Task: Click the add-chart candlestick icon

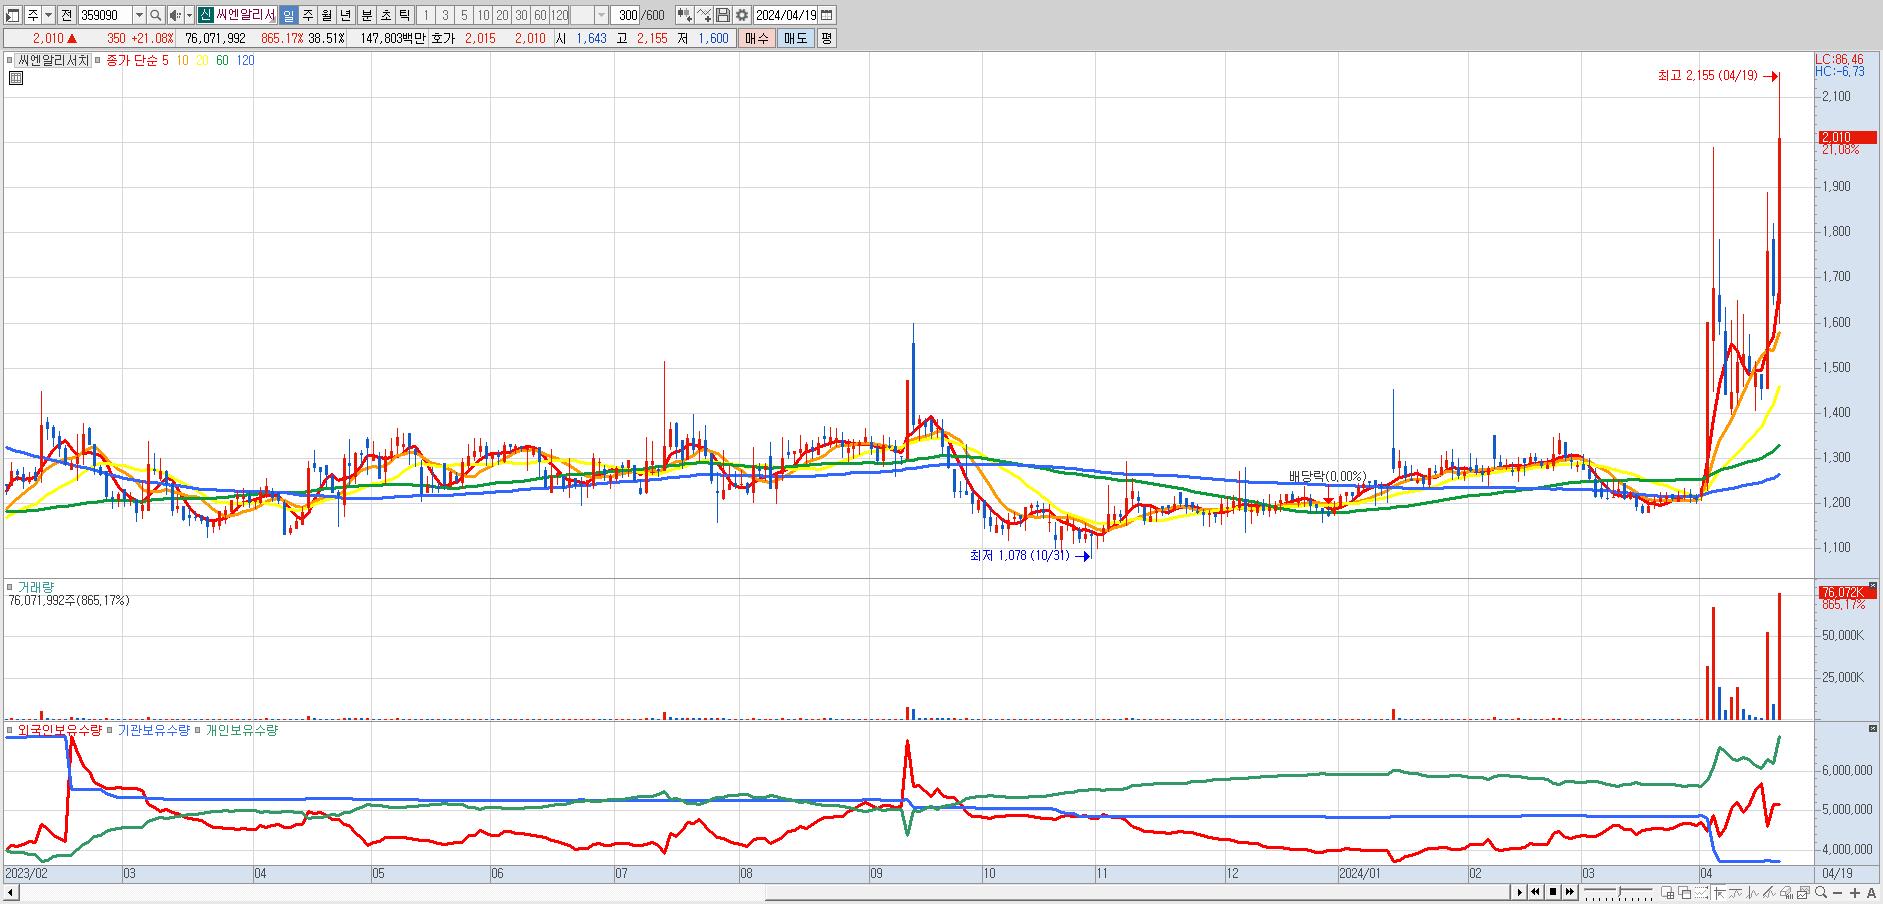Action: click(684, 15)
